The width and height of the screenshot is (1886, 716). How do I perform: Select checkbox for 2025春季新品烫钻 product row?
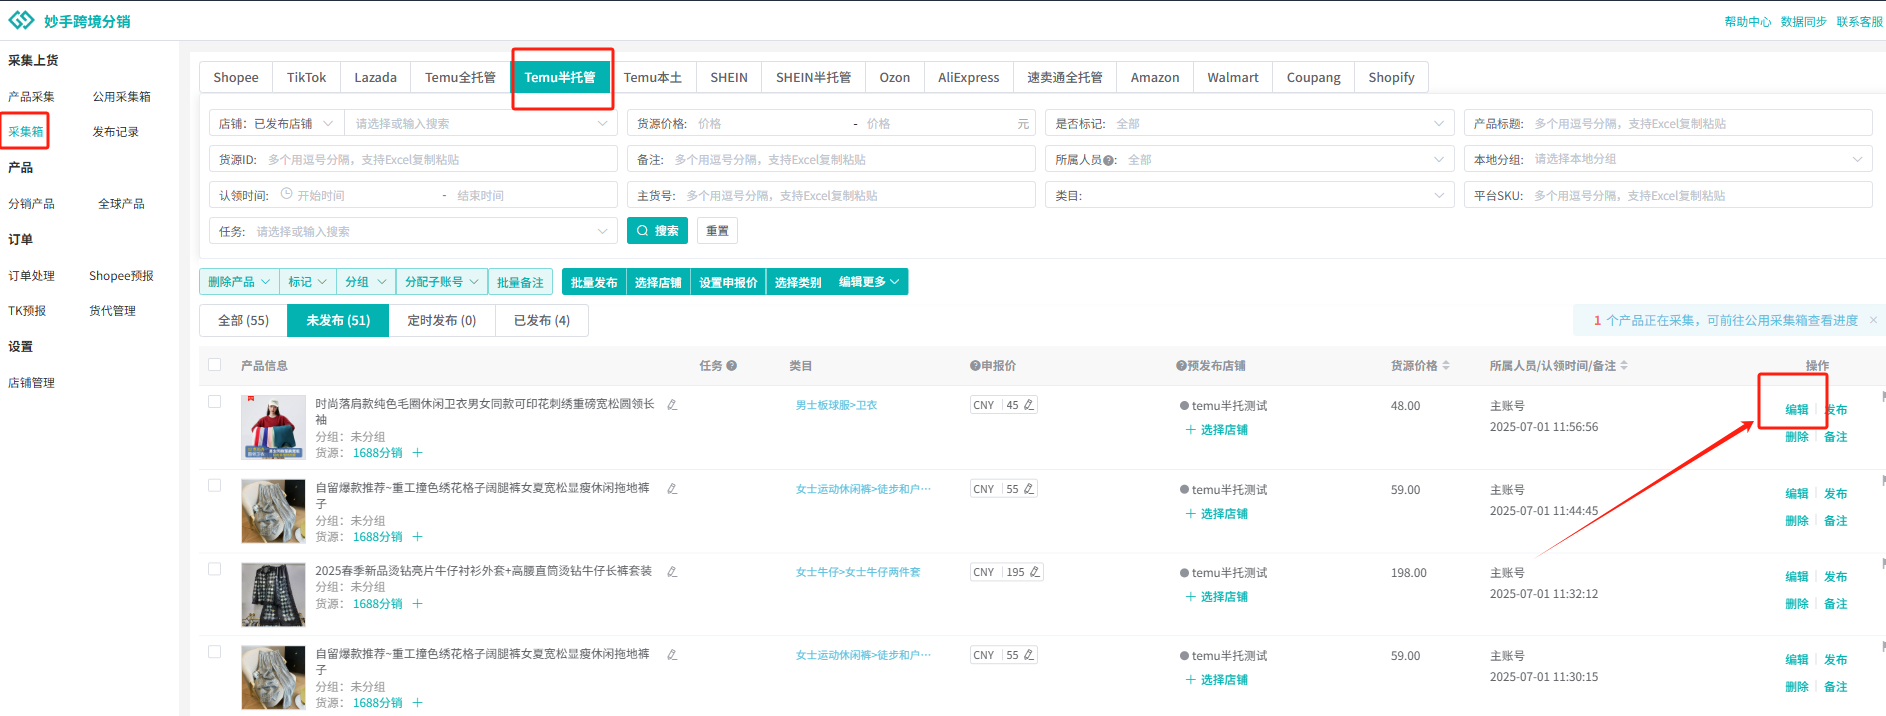coord(214,569)
